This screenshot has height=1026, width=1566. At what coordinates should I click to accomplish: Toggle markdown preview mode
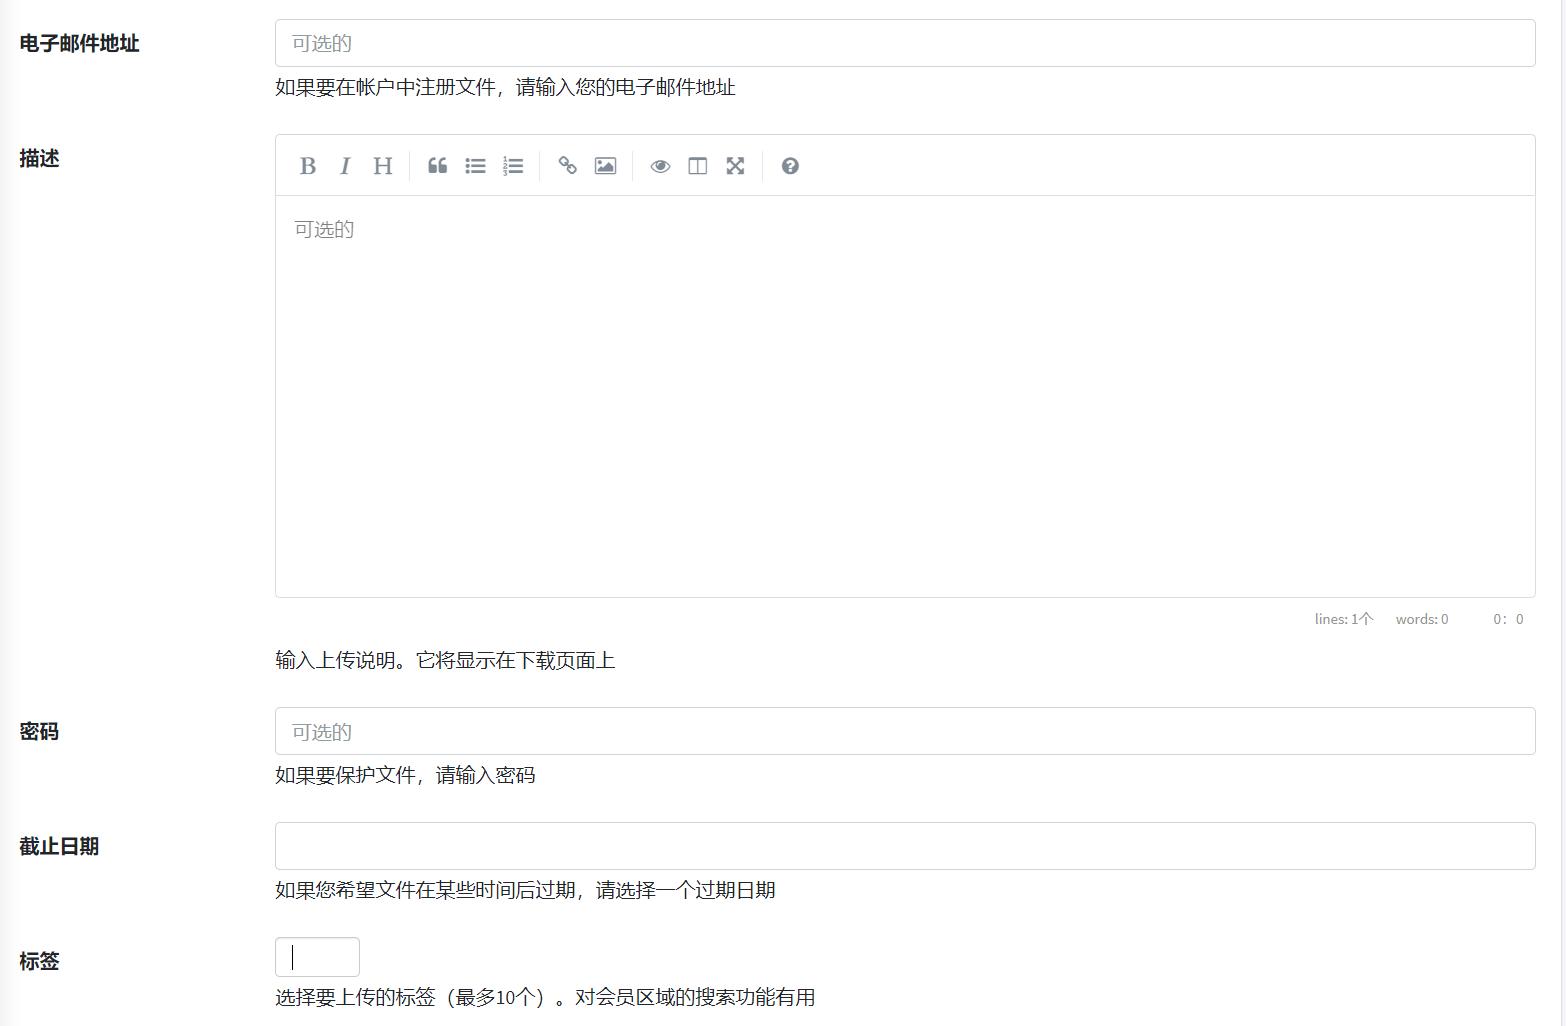[660, 166]
